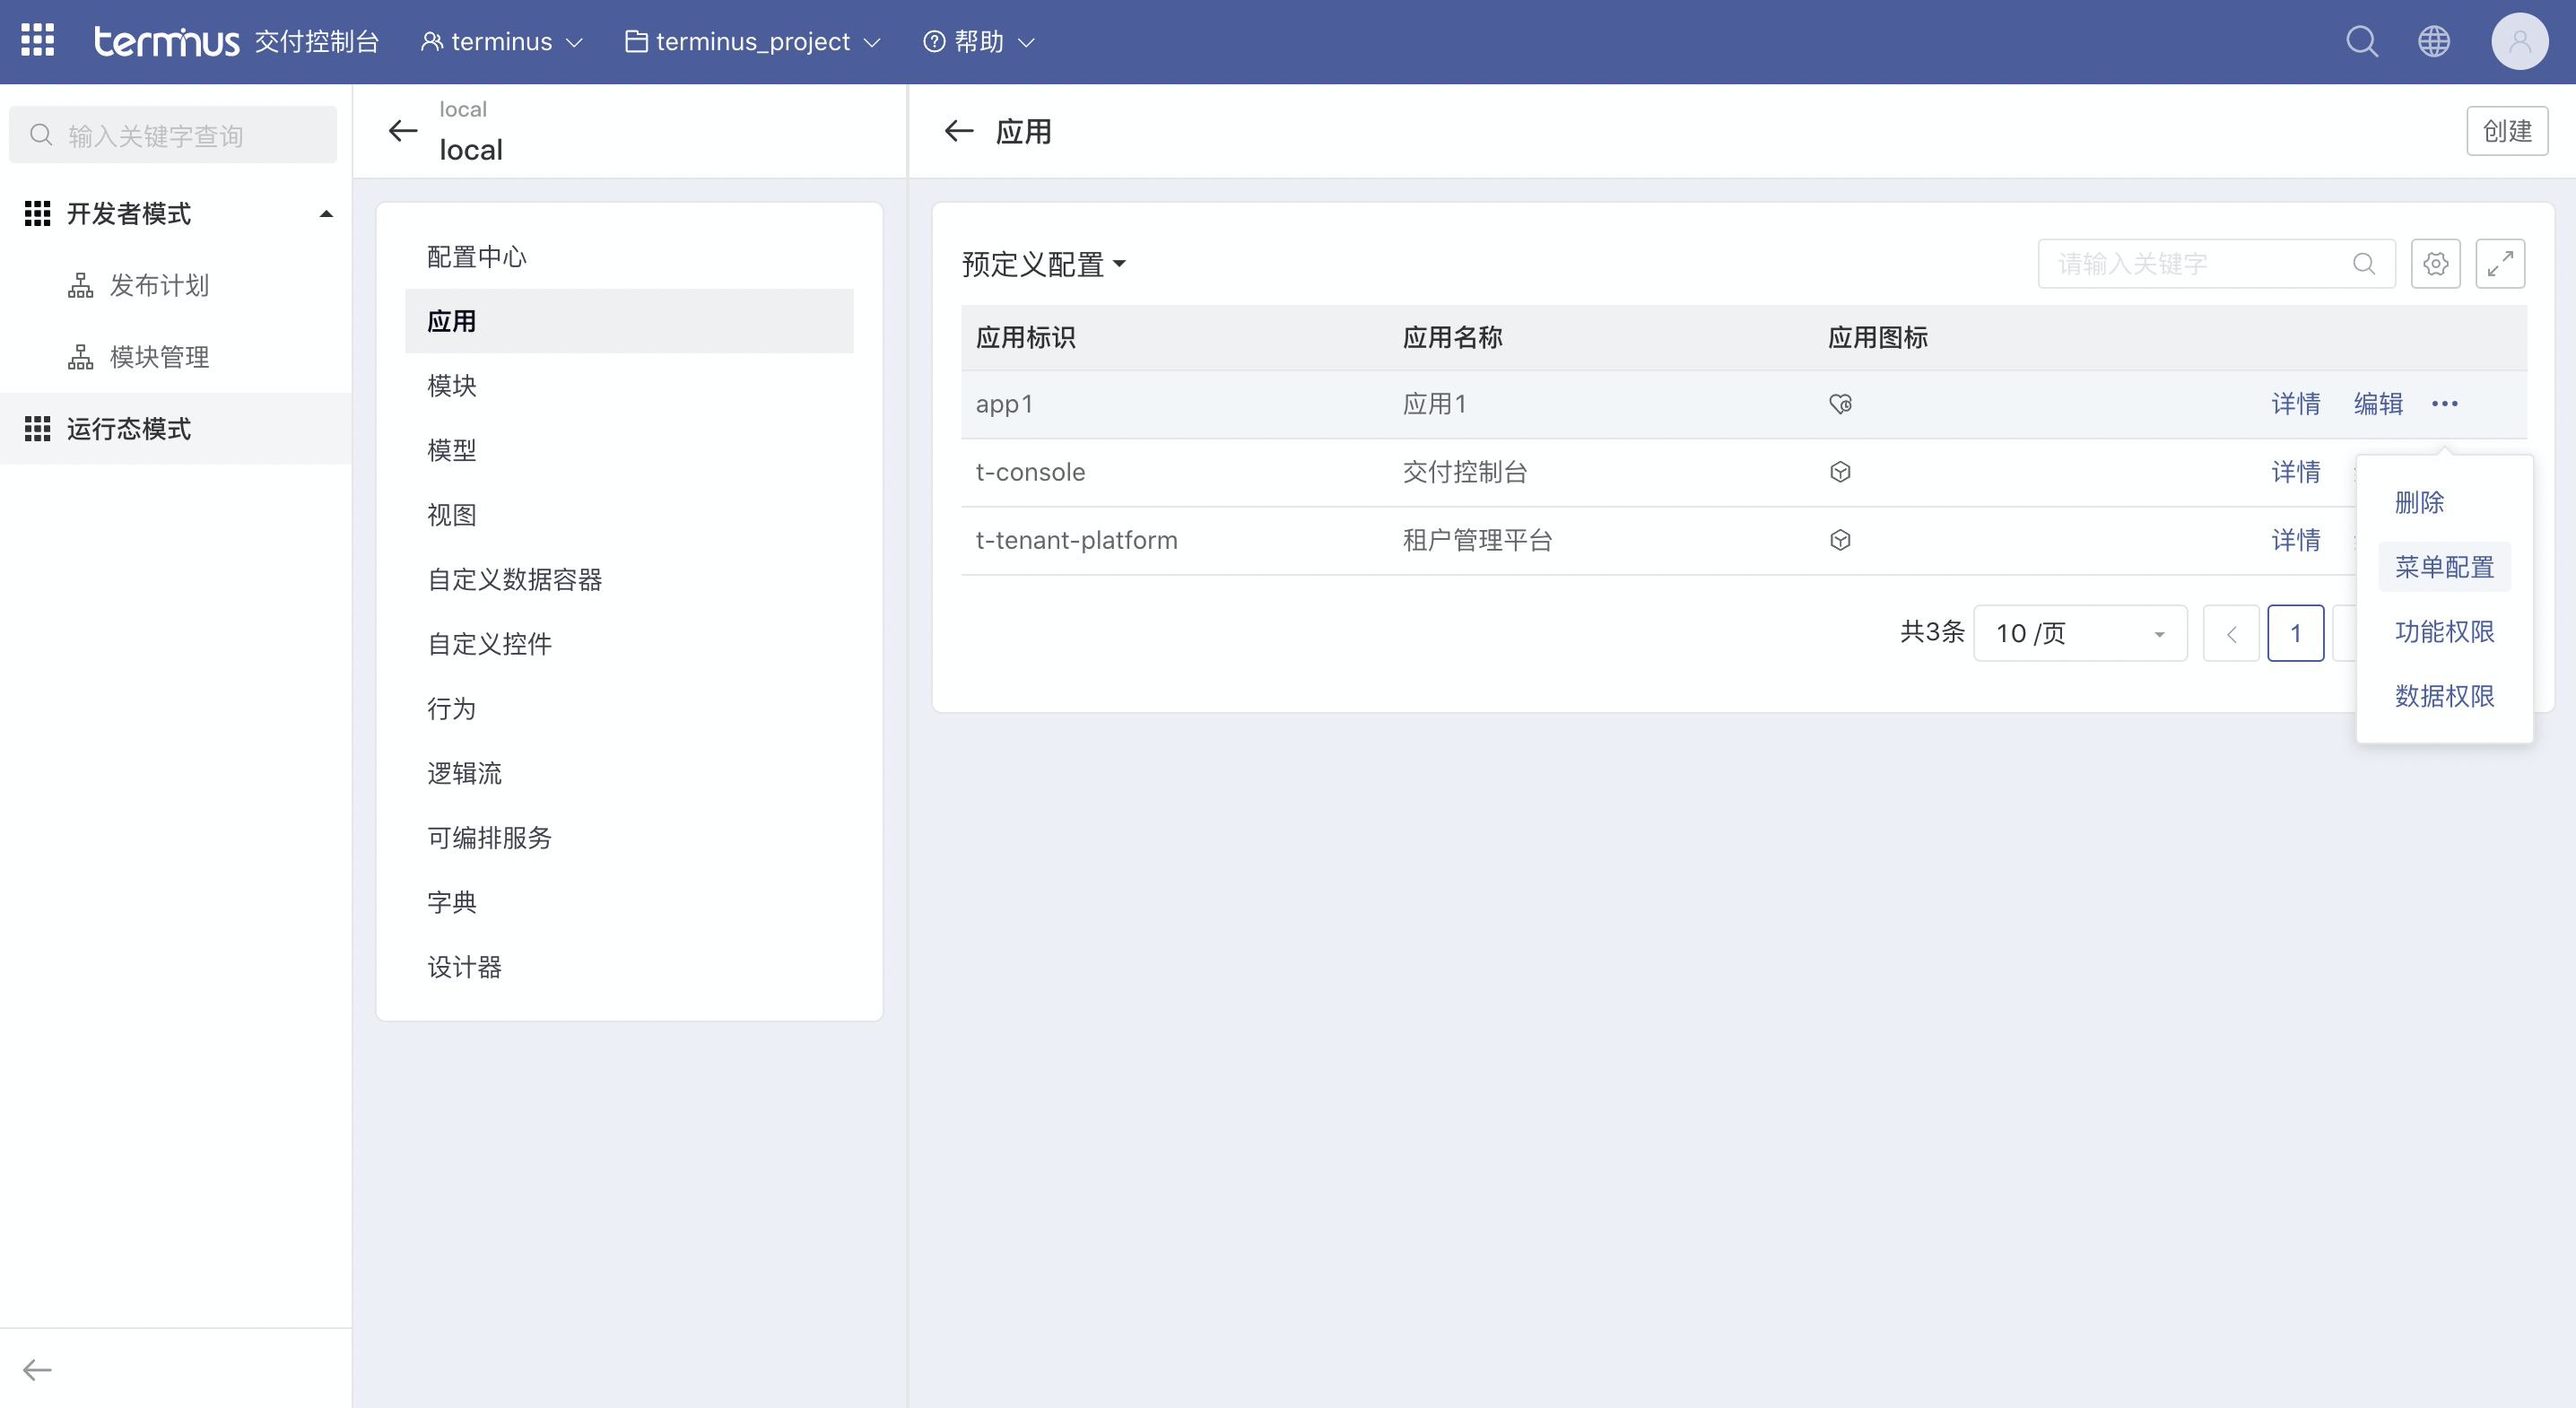Open the 10 /页 page size selector
The width and height of the screenshot is (2576, 1408).
click(2080, 633)
